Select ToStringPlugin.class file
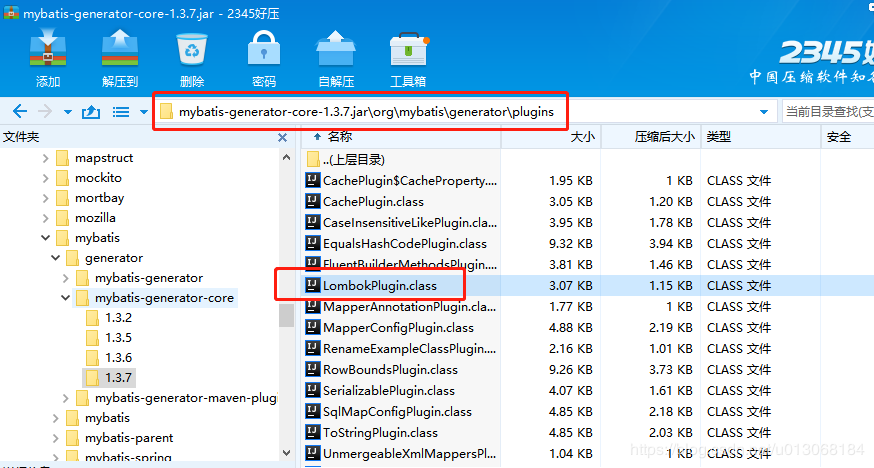 point(372,433)
